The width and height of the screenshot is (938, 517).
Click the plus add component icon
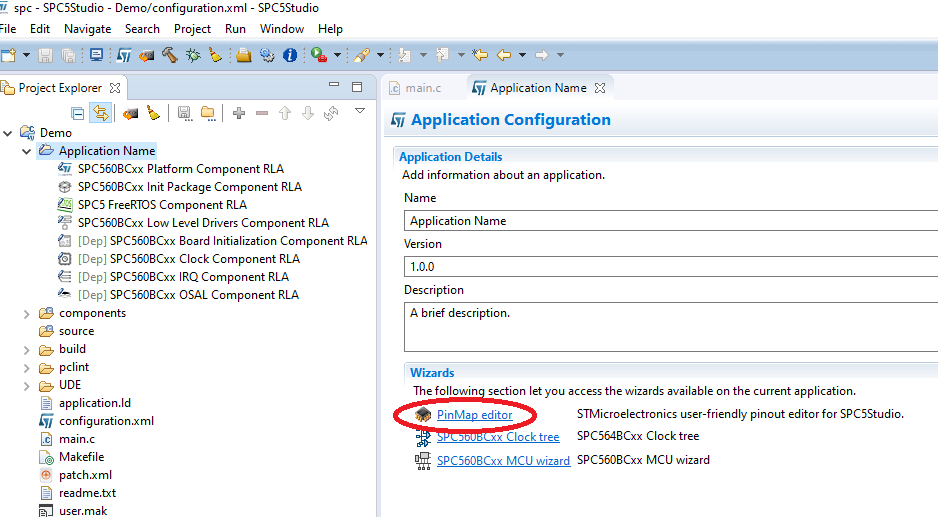click(x=239, y=113)
